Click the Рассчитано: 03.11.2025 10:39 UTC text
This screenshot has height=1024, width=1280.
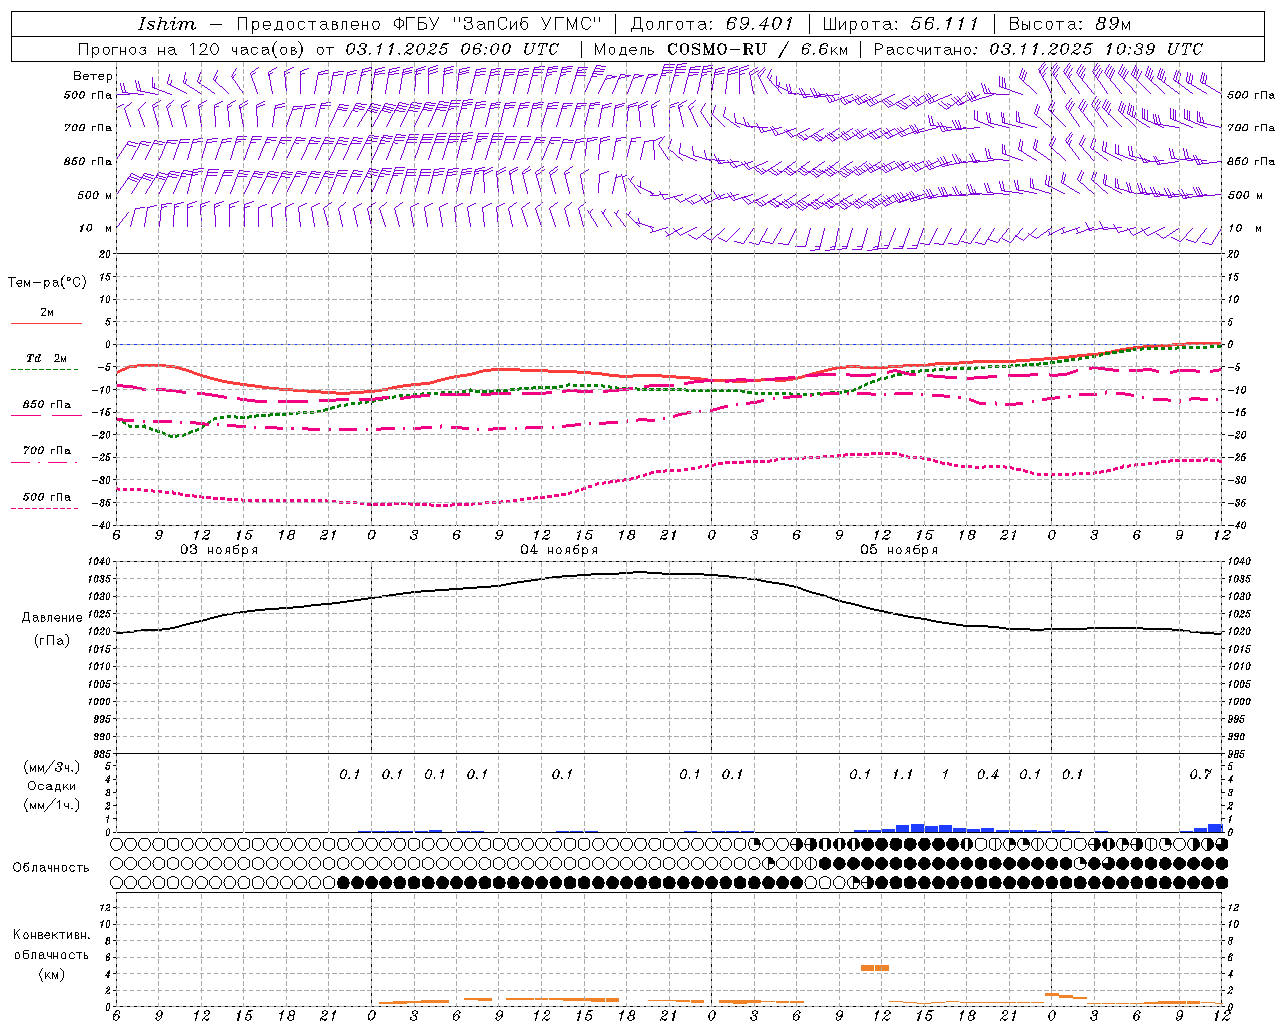tap(1038, 49)
